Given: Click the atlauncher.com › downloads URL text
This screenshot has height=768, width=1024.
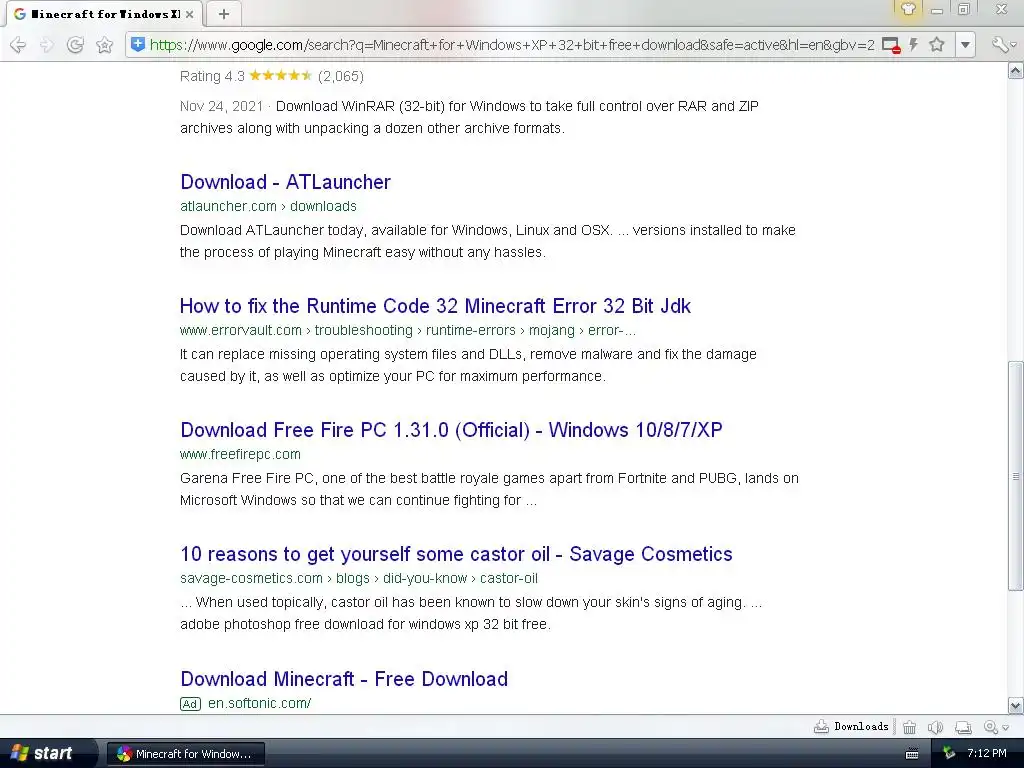Looking at the screenshot, I should (x=268, y=206).
